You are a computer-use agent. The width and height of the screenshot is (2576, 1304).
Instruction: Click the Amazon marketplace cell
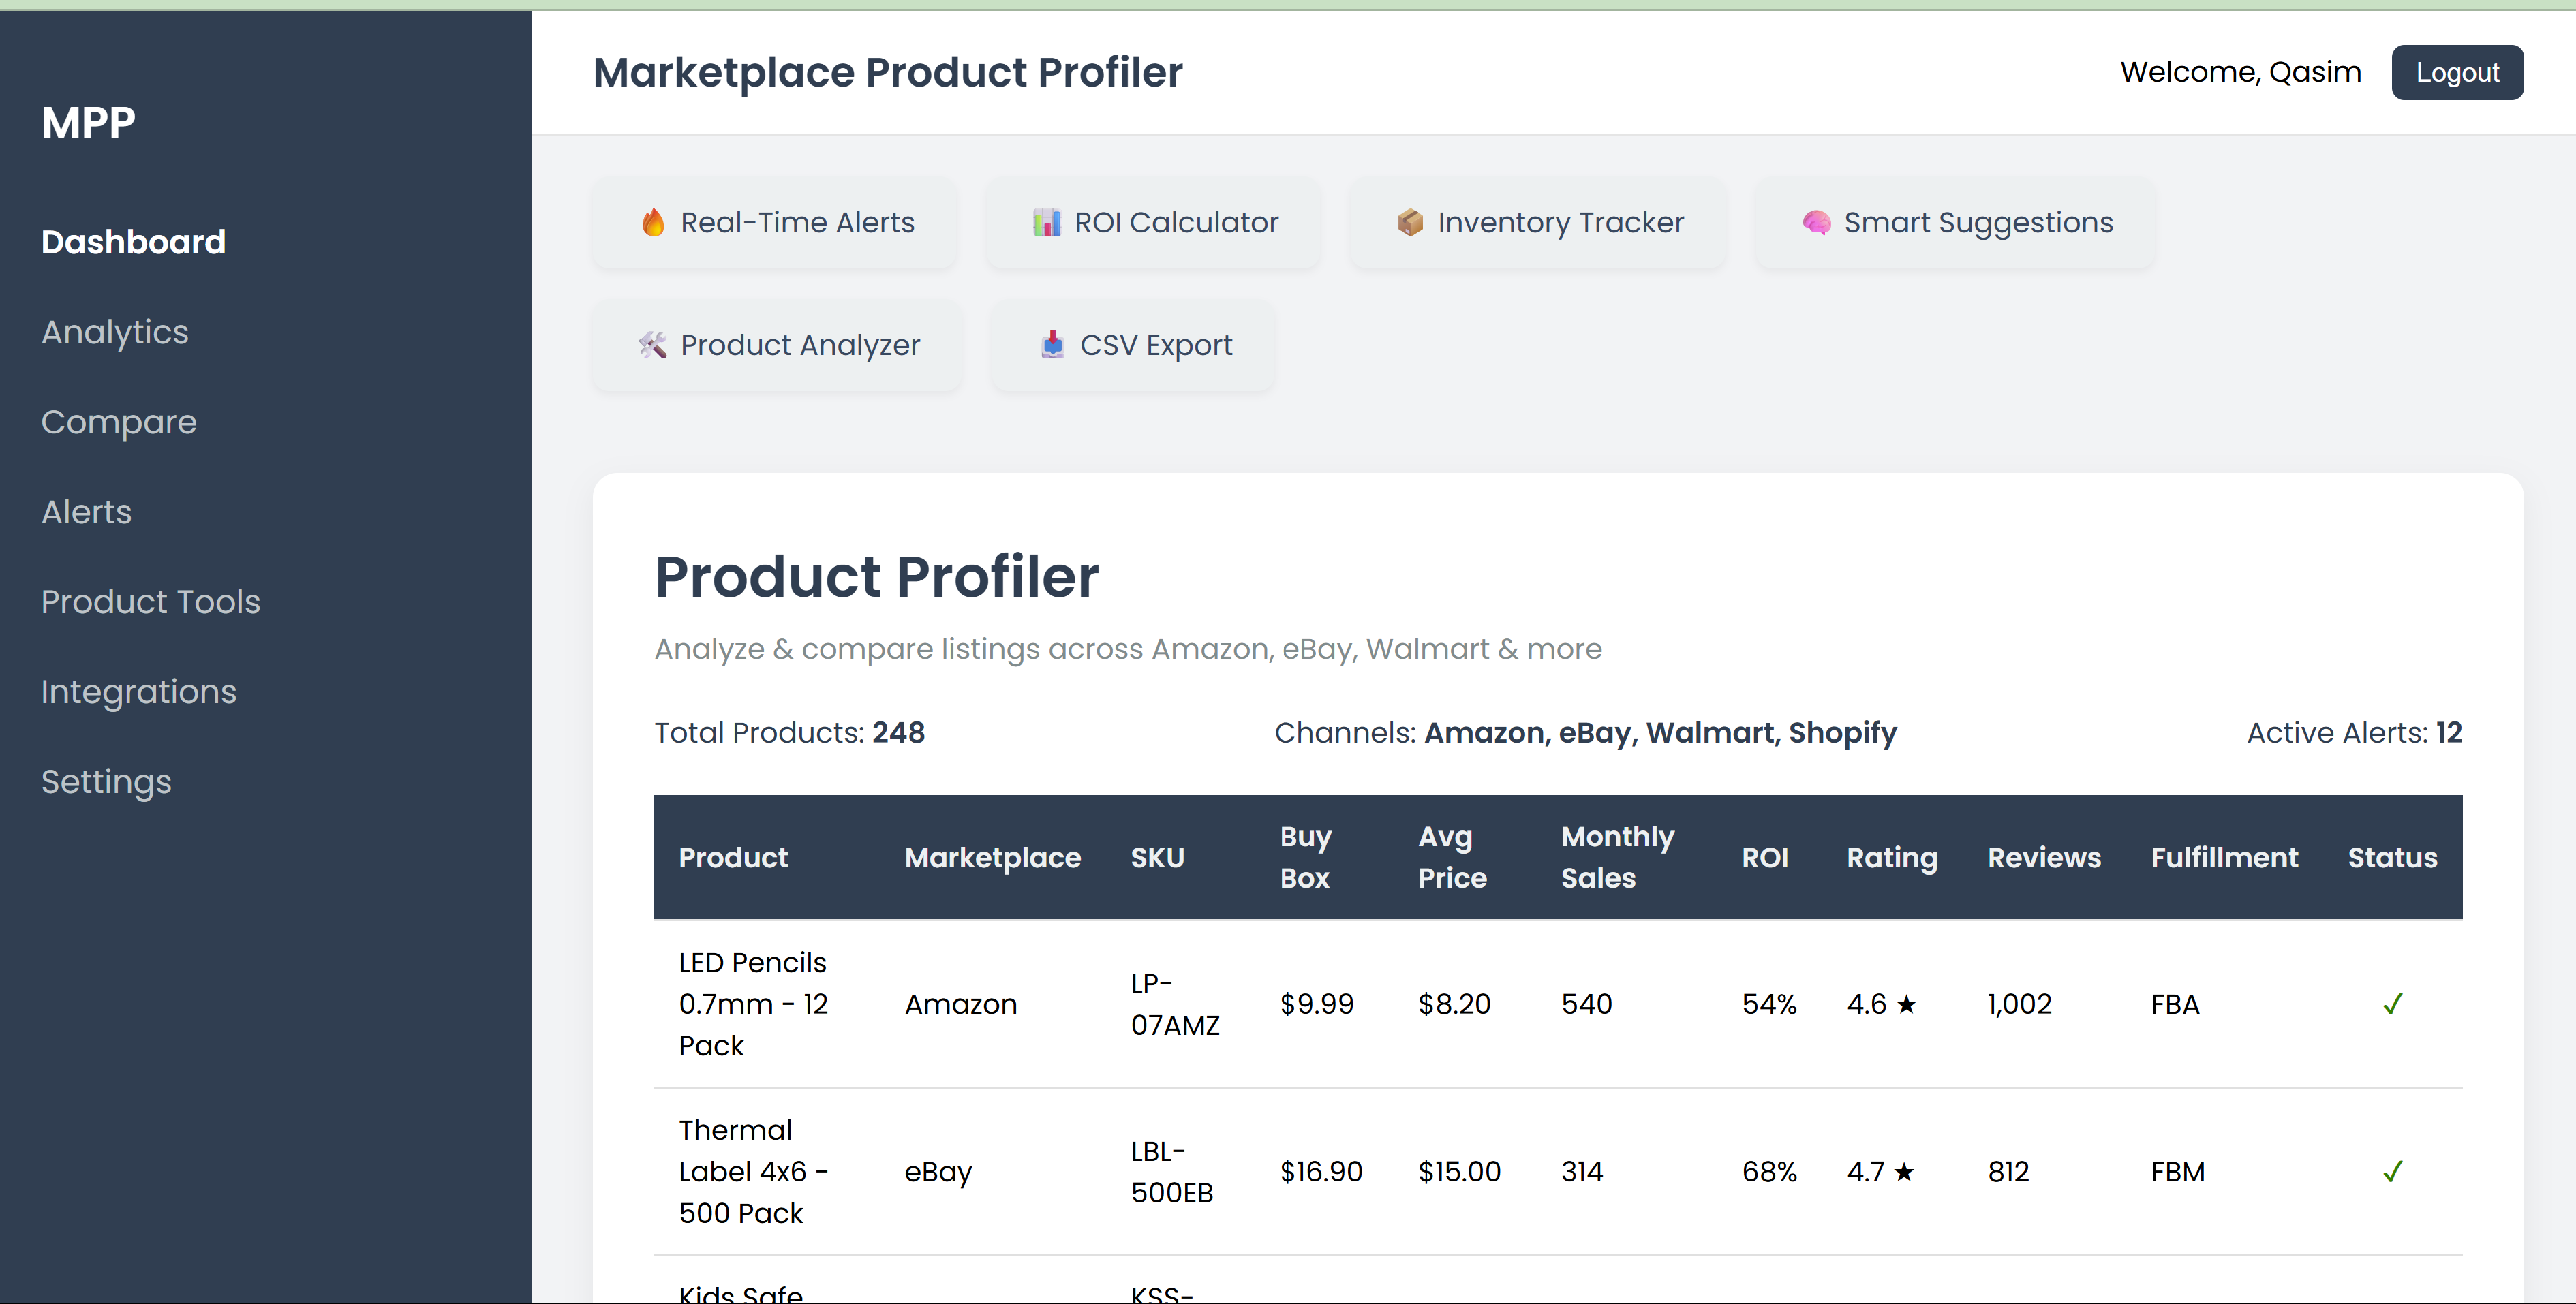tap(961, 1004)
